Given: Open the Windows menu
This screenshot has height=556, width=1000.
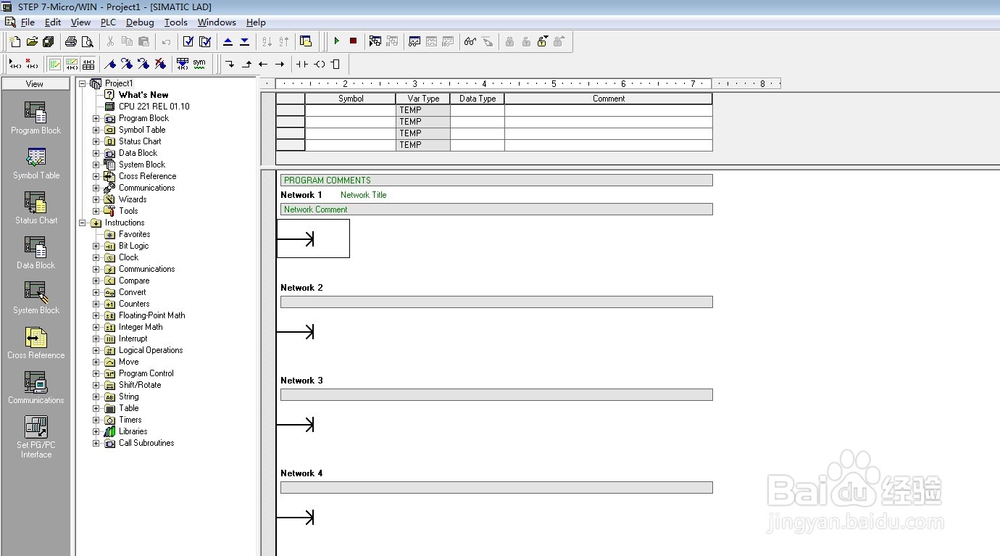Looking at the screenshot, I should (216, 22).
